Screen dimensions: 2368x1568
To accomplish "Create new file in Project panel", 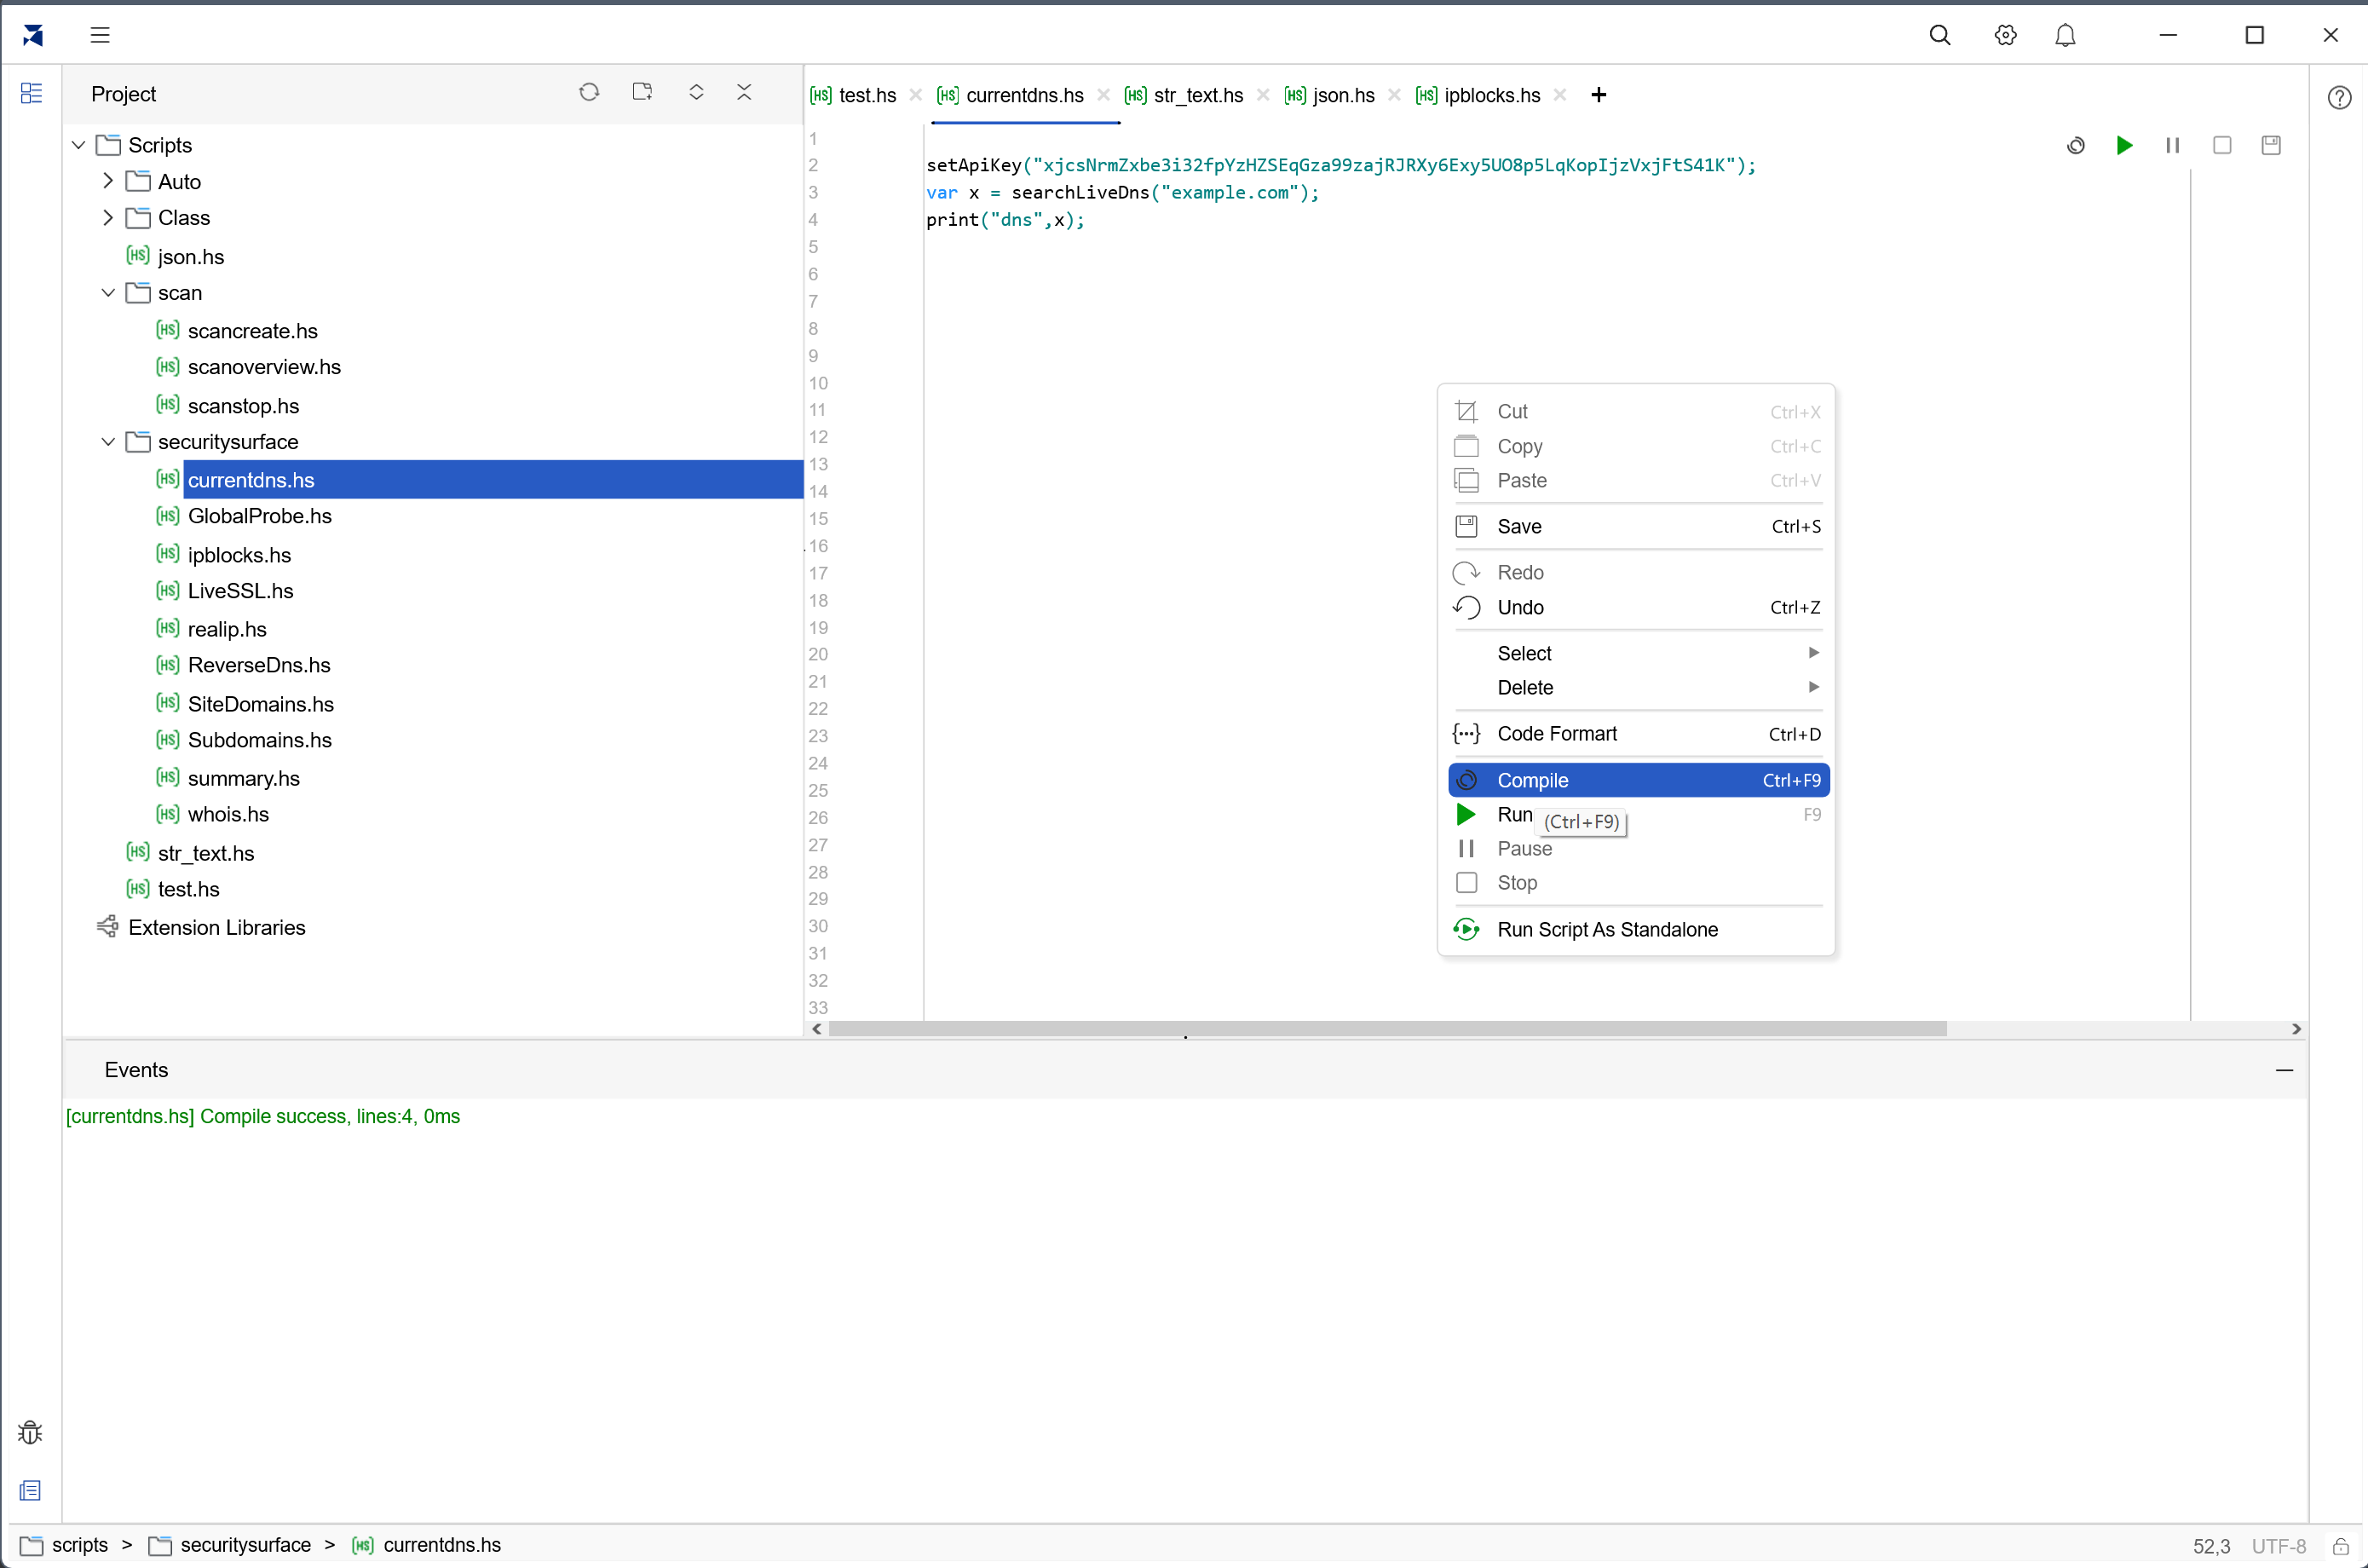I will 642,92.
